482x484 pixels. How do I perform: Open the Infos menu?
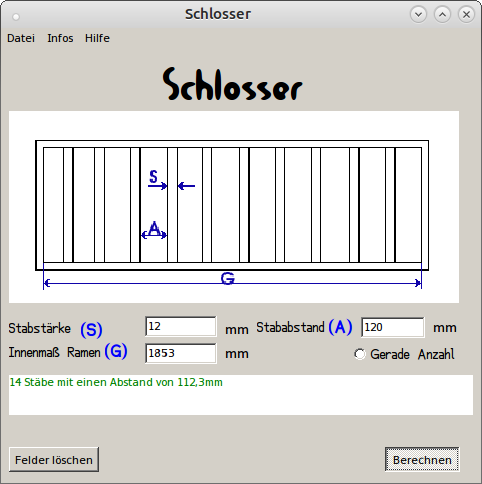point(60,38)
